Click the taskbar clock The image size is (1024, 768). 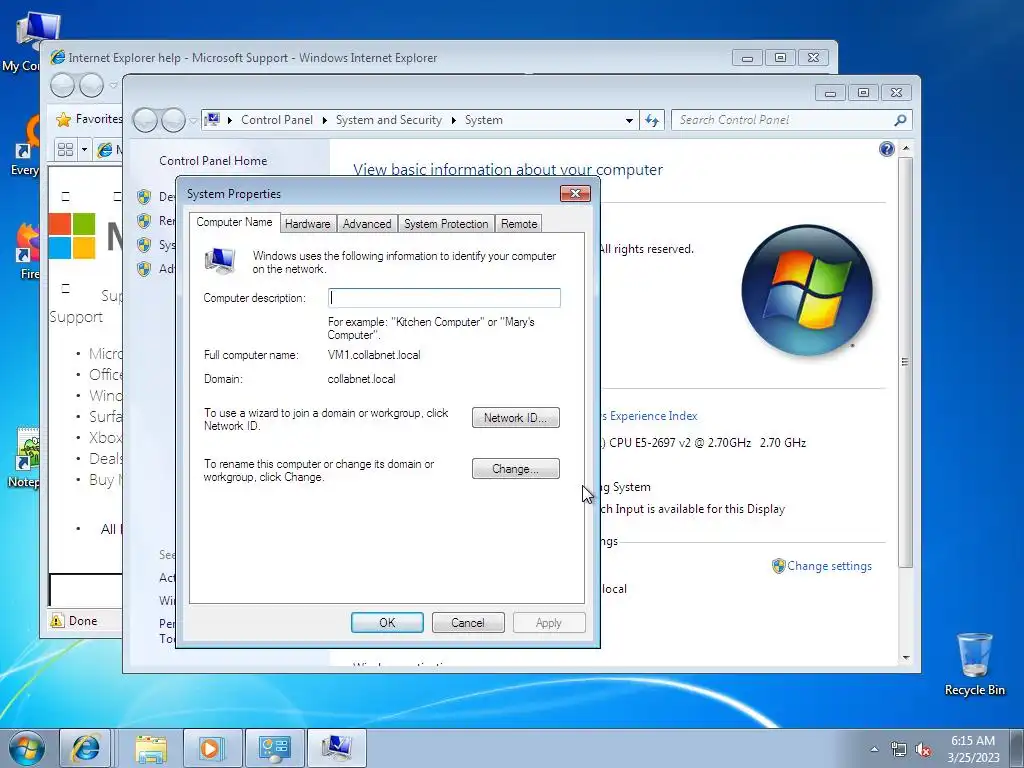[x=973, y=749]
